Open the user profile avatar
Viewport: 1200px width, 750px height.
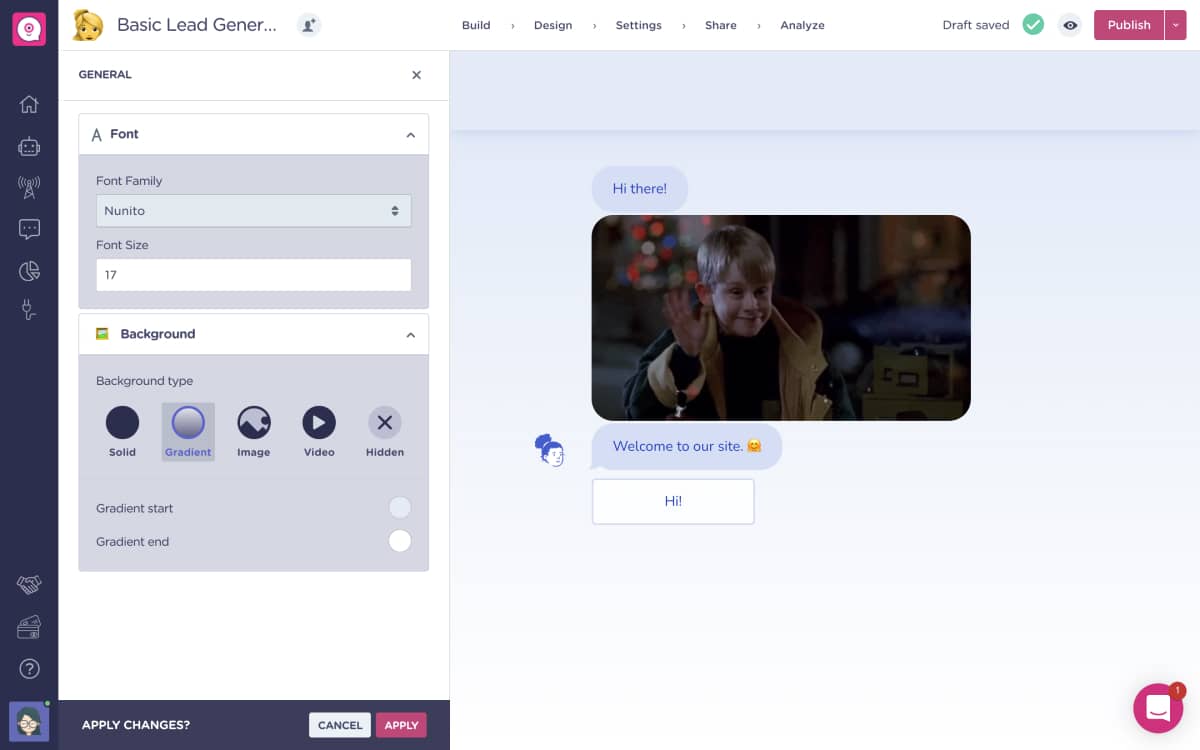pos(29,721)
